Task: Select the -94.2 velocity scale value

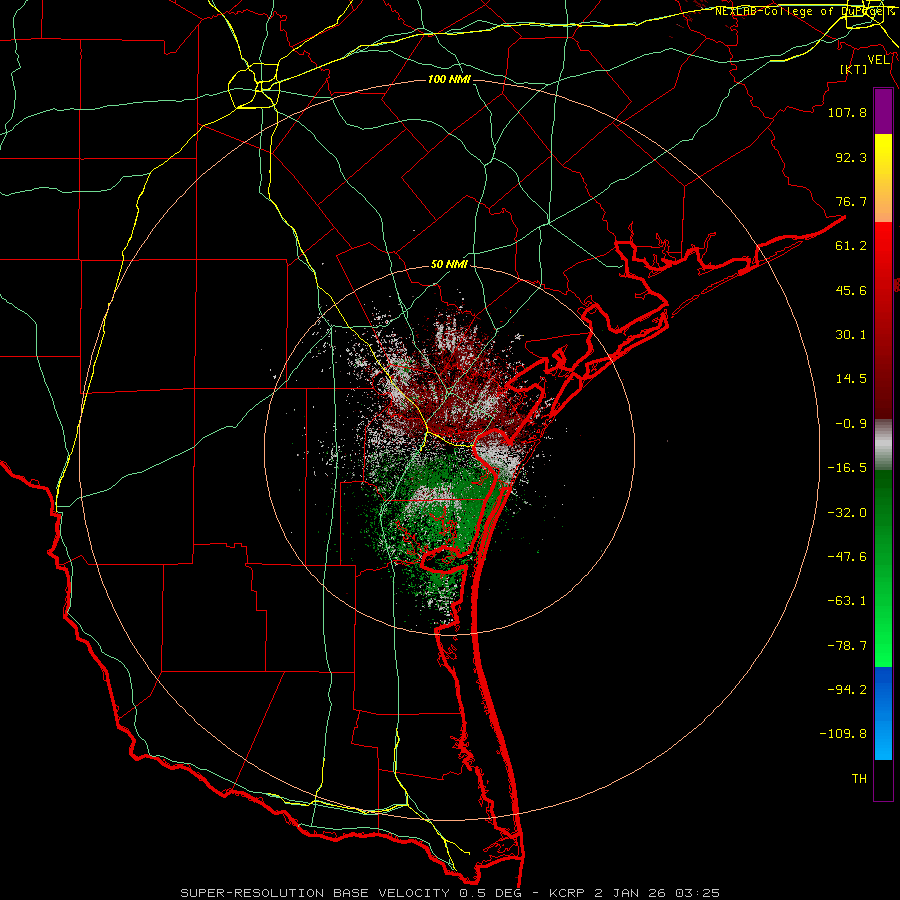Action: tap(847, 689)
